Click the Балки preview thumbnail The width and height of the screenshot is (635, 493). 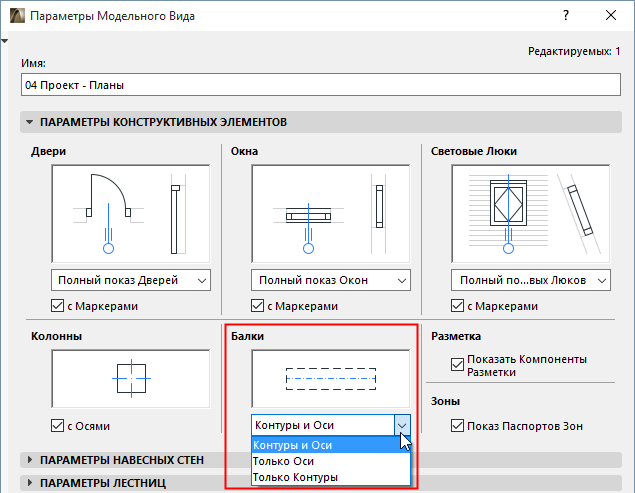[331, 379]
